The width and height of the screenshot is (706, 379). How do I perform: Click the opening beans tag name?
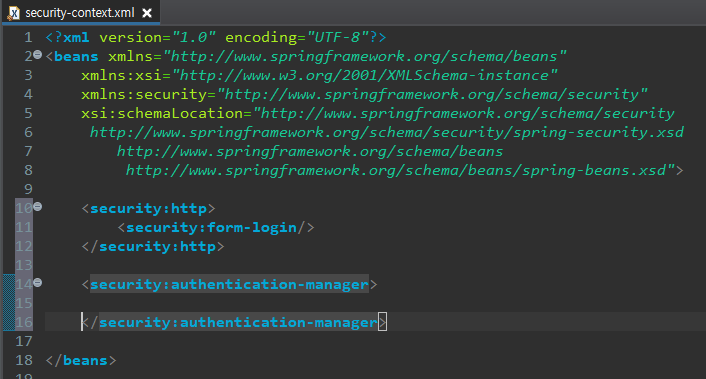tap(76, 57)
